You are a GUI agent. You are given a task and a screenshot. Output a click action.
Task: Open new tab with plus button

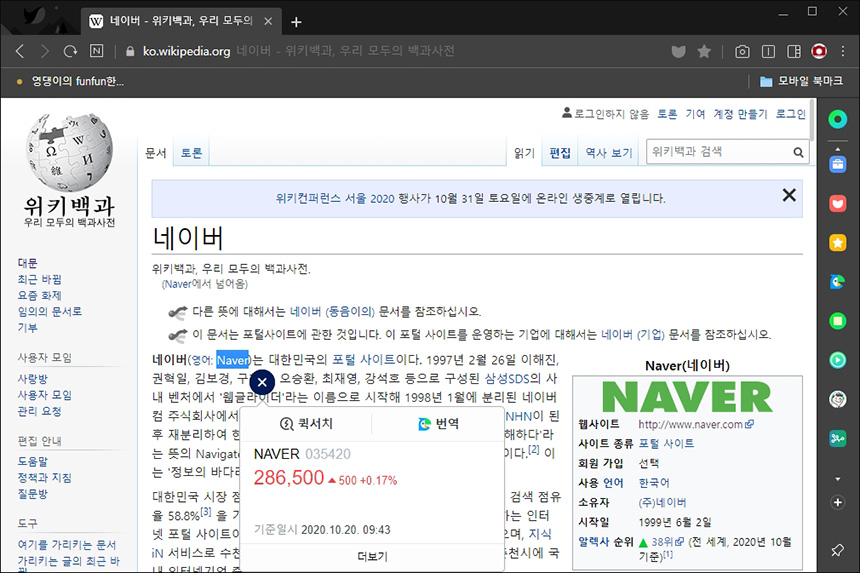(296, 22)
